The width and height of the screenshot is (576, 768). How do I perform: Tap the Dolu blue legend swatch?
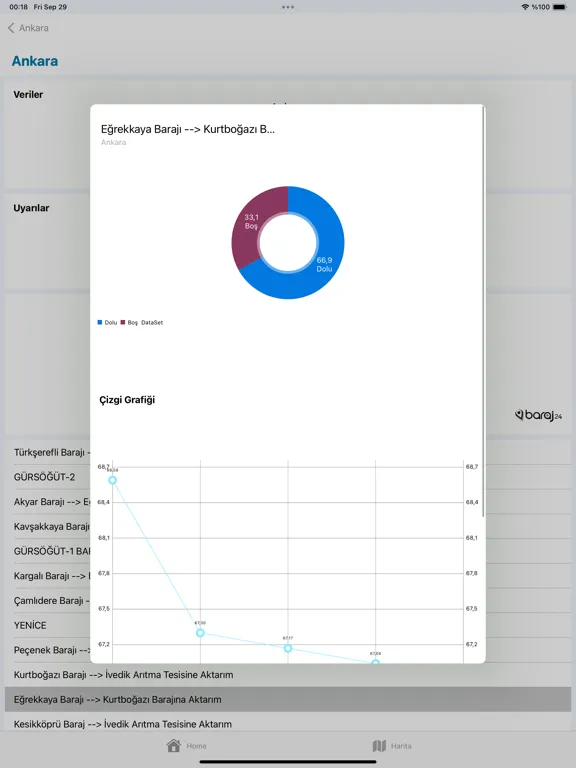[100, 322]
